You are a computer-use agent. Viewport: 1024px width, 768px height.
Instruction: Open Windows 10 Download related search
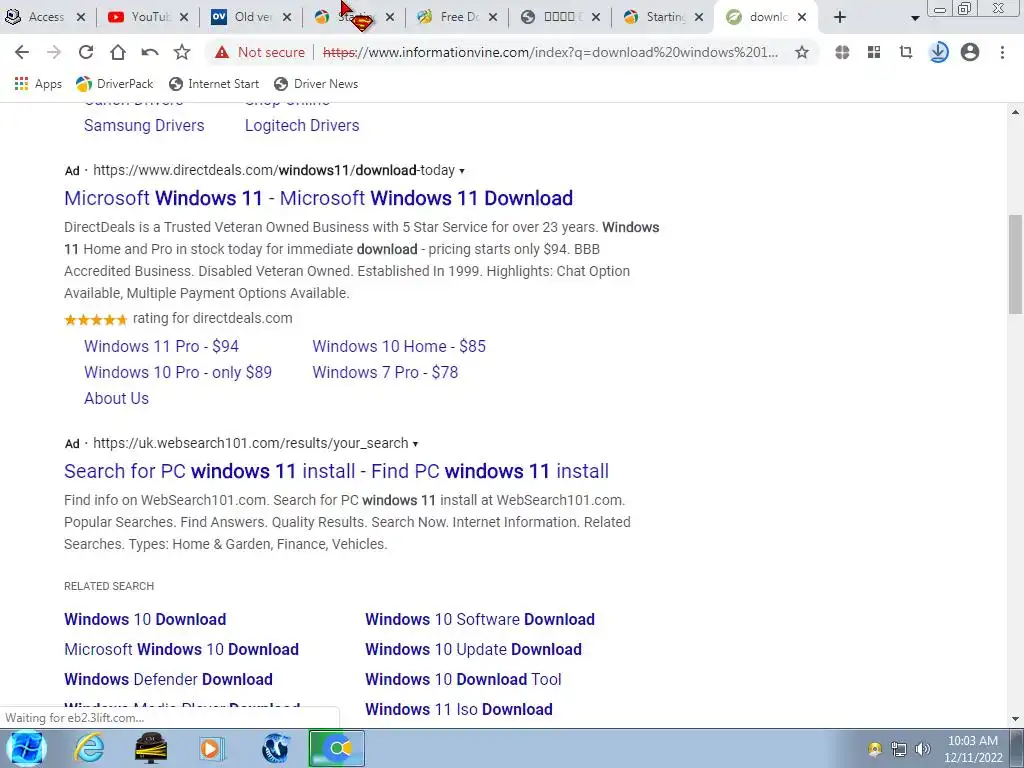[145, 619]
